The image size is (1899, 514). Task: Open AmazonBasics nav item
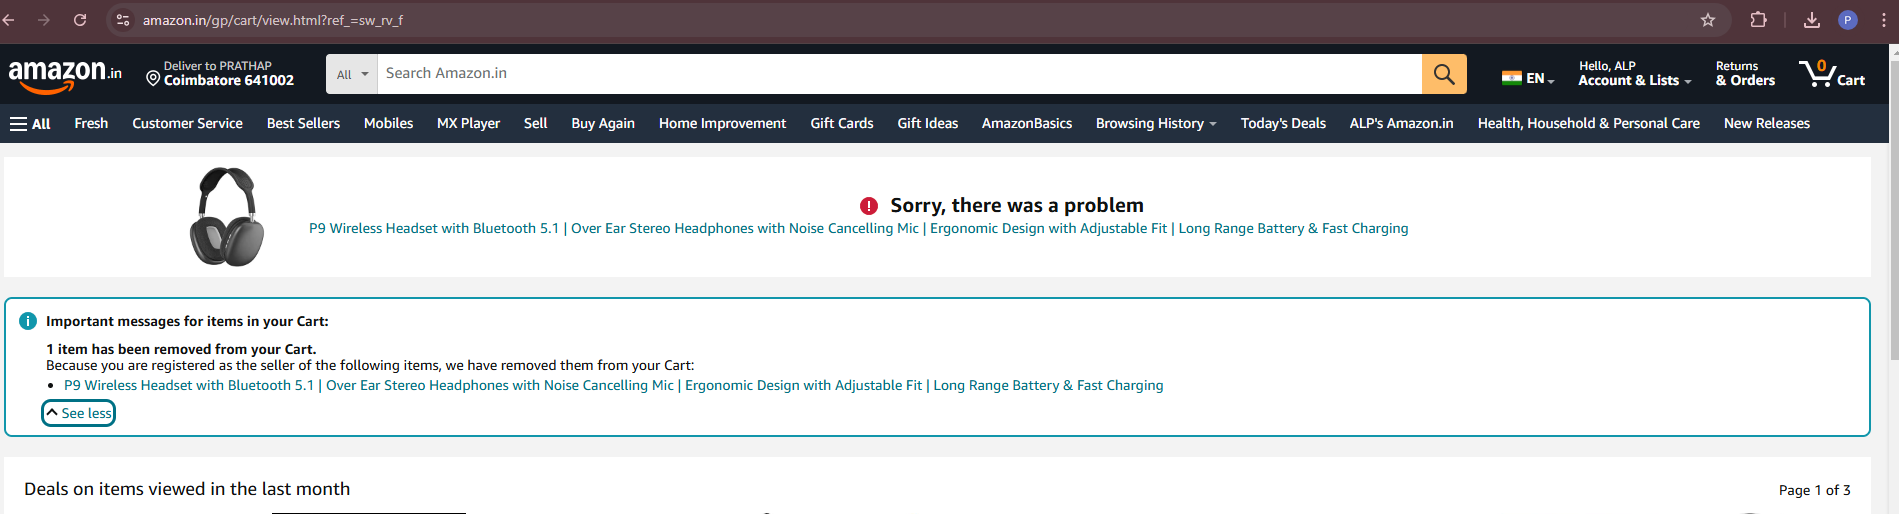(x=1027, y=124)
